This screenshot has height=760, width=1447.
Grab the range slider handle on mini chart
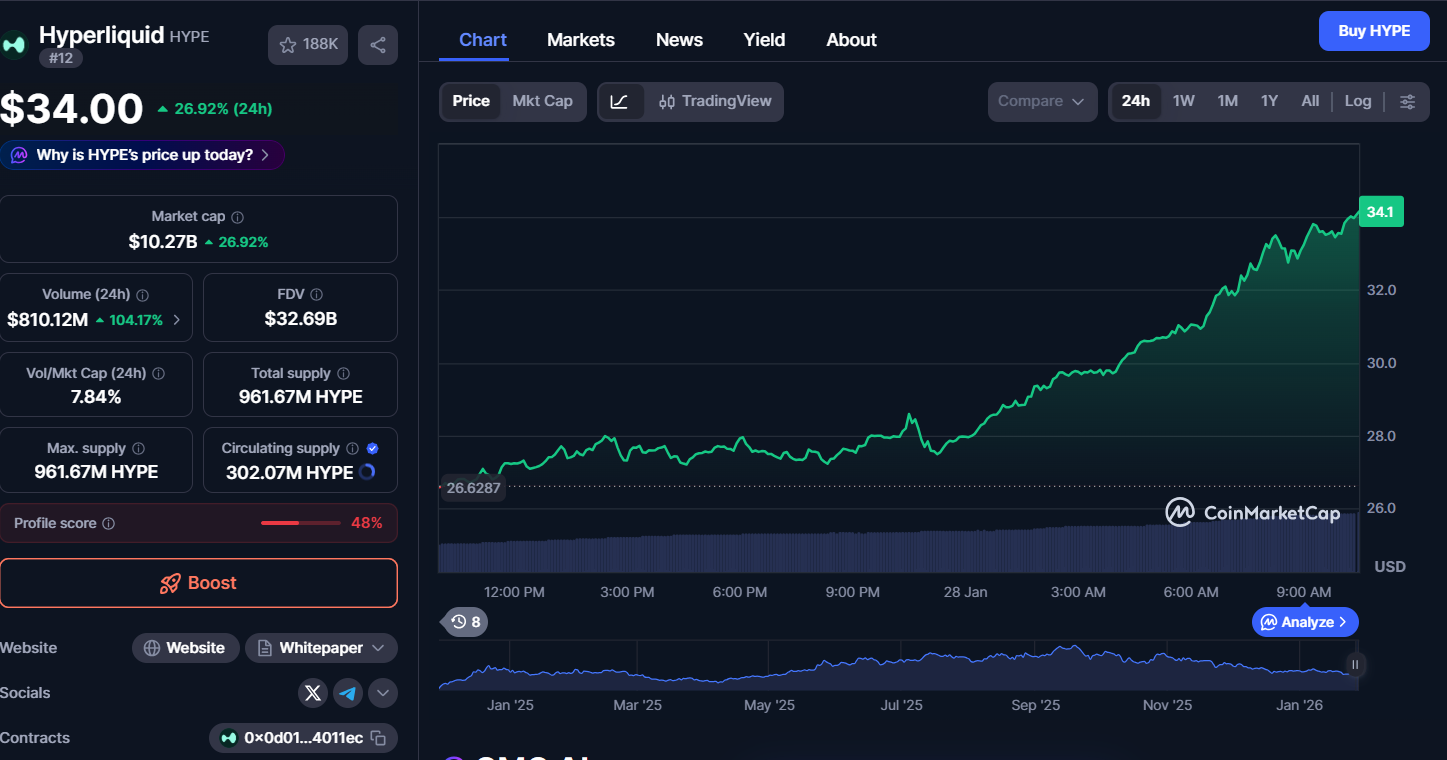(x=1355, y=664)
